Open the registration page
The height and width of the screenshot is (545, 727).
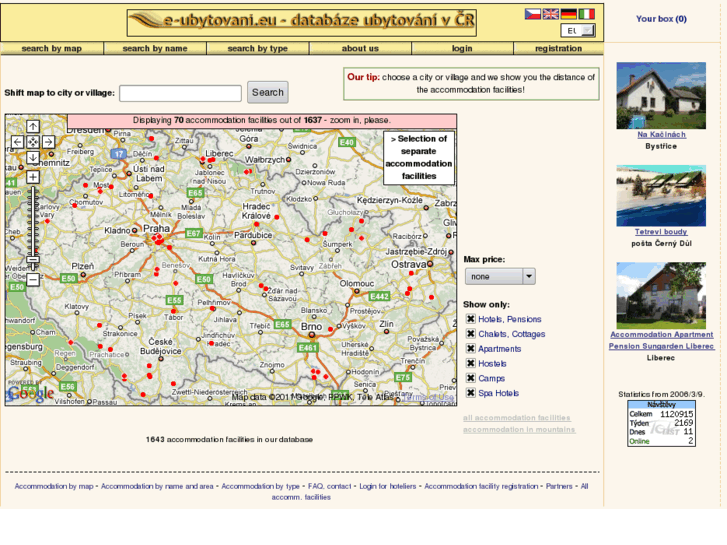(558, 48)
